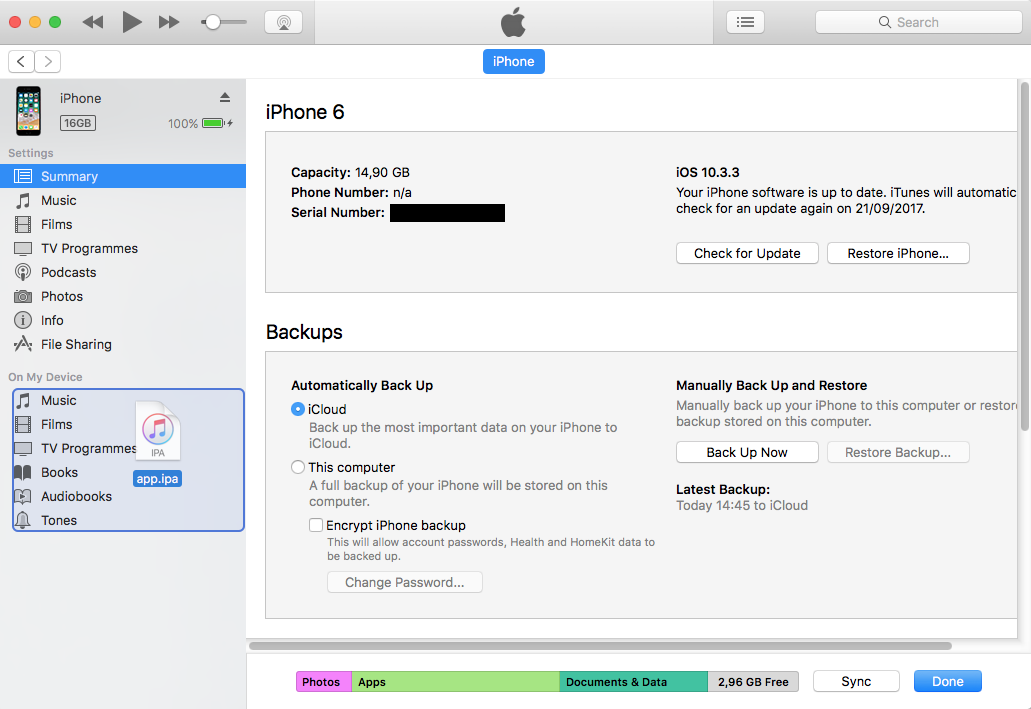Eject the iPhone using the eject icon
The height and width of the screenshot is (709, 1031).
point(225,97)
